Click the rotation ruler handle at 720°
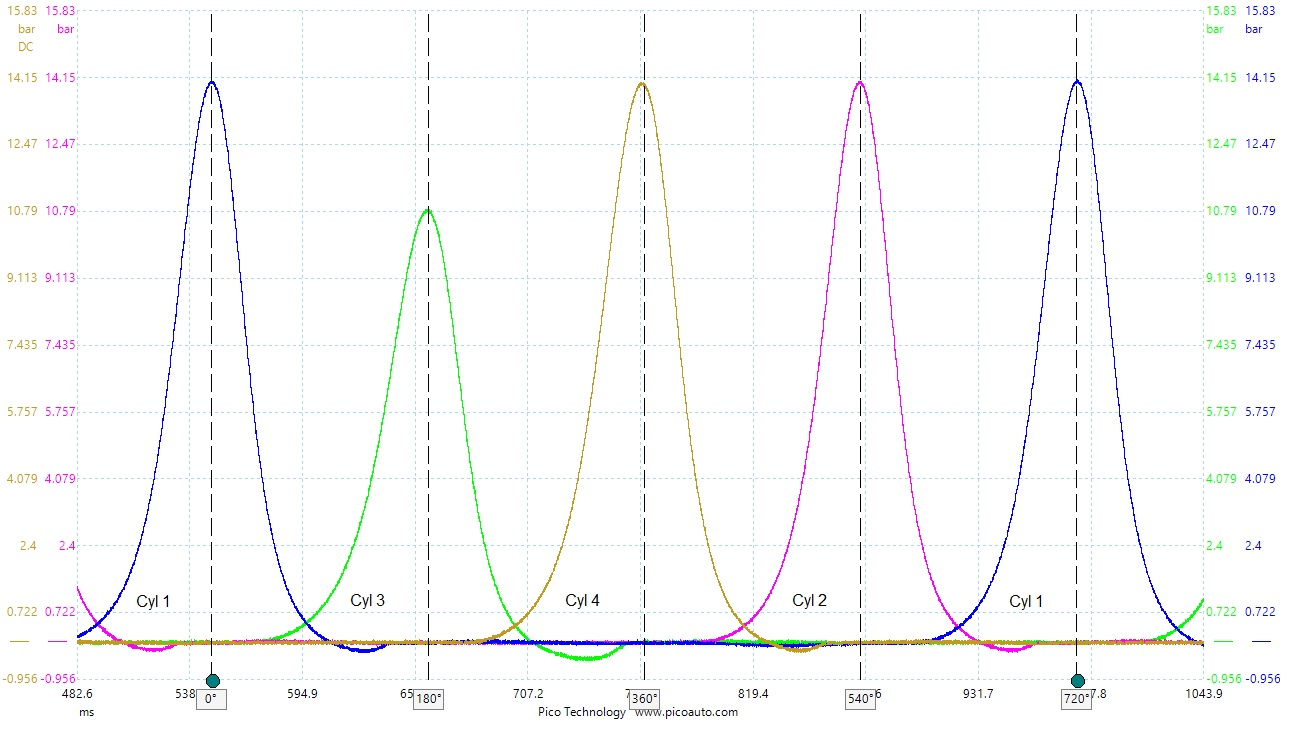Viewport: 1296px width, 730px height. 1077,681
